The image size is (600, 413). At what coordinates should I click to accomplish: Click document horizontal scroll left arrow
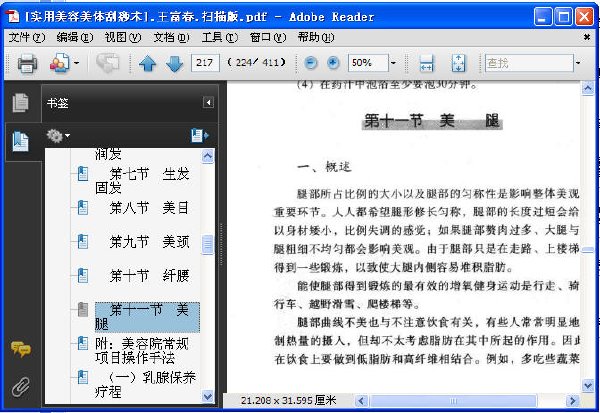[362, 401]
